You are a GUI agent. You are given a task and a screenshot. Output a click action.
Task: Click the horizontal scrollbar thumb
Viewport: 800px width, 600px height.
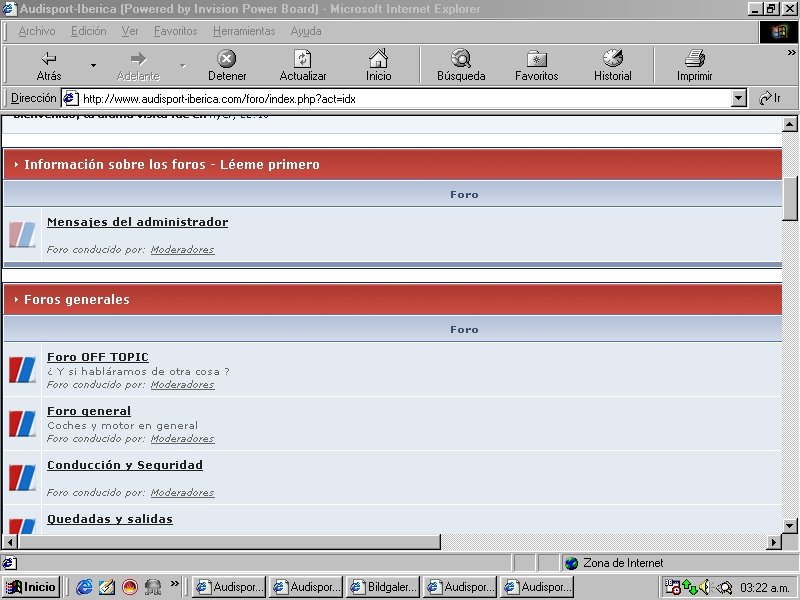[x=229, y=542]
